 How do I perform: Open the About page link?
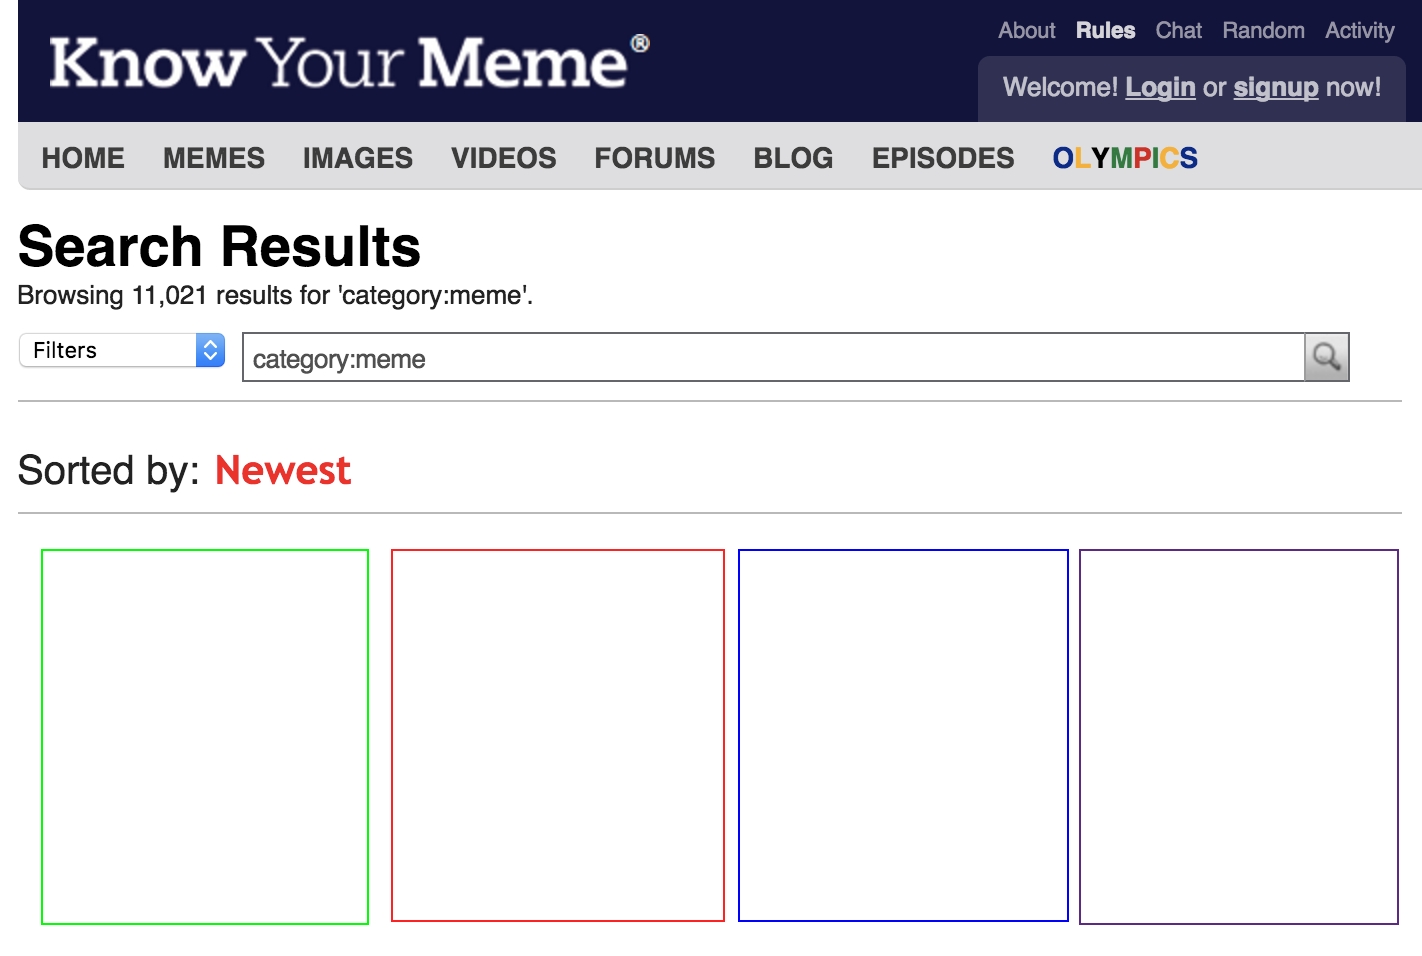(x=1027, y=31)
